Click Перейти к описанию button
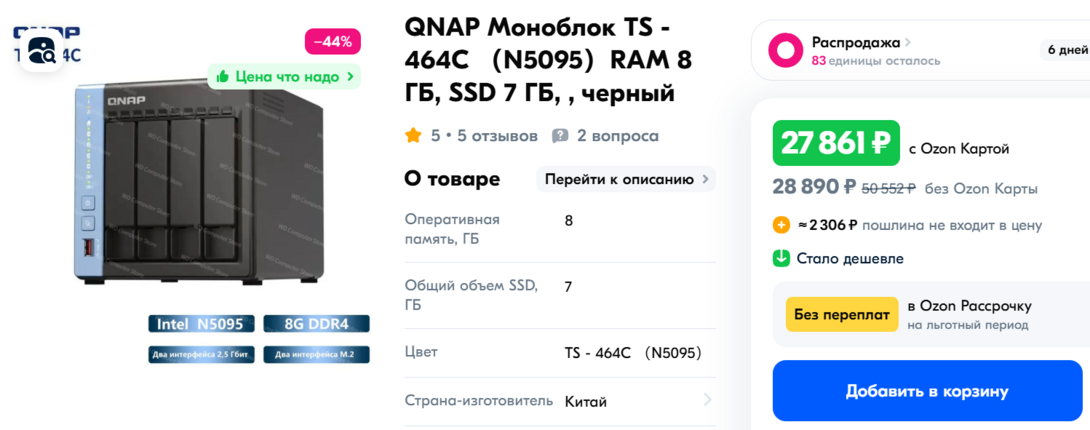 pos(626,179)
